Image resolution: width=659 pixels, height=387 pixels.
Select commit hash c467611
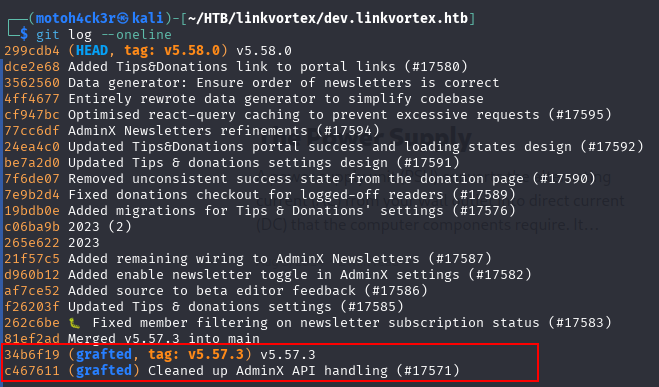click(x=32, y=370)
